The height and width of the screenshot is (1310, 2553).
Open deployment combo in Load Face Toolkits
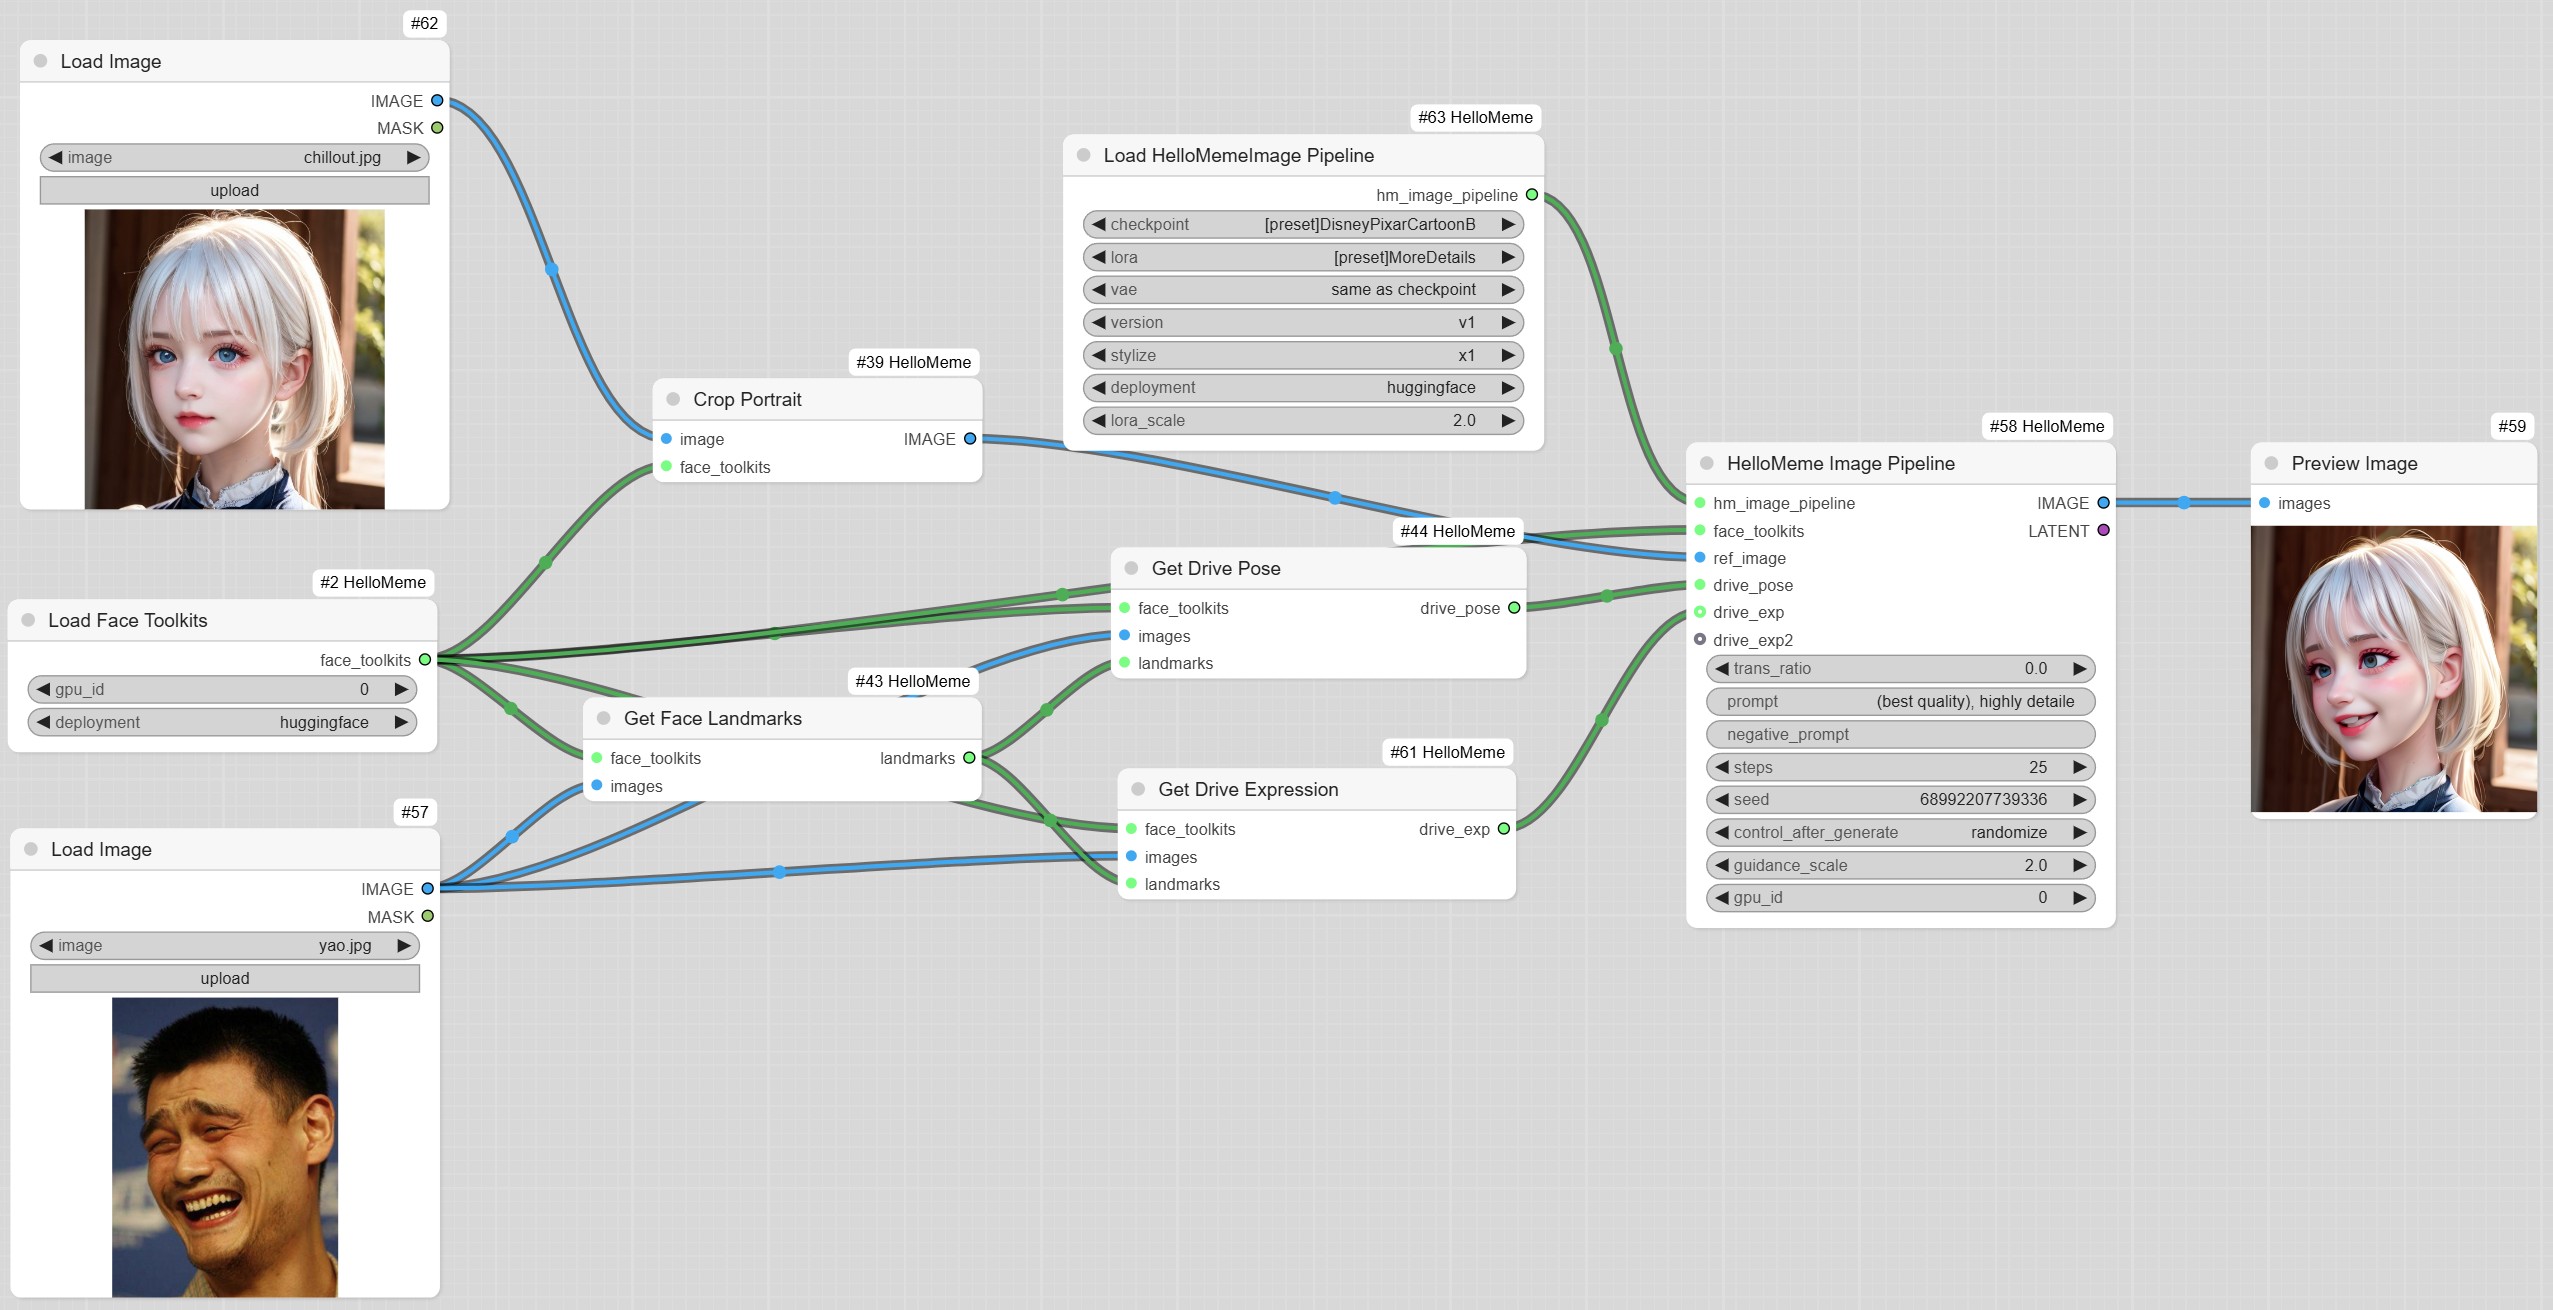[x=222, y=722]
